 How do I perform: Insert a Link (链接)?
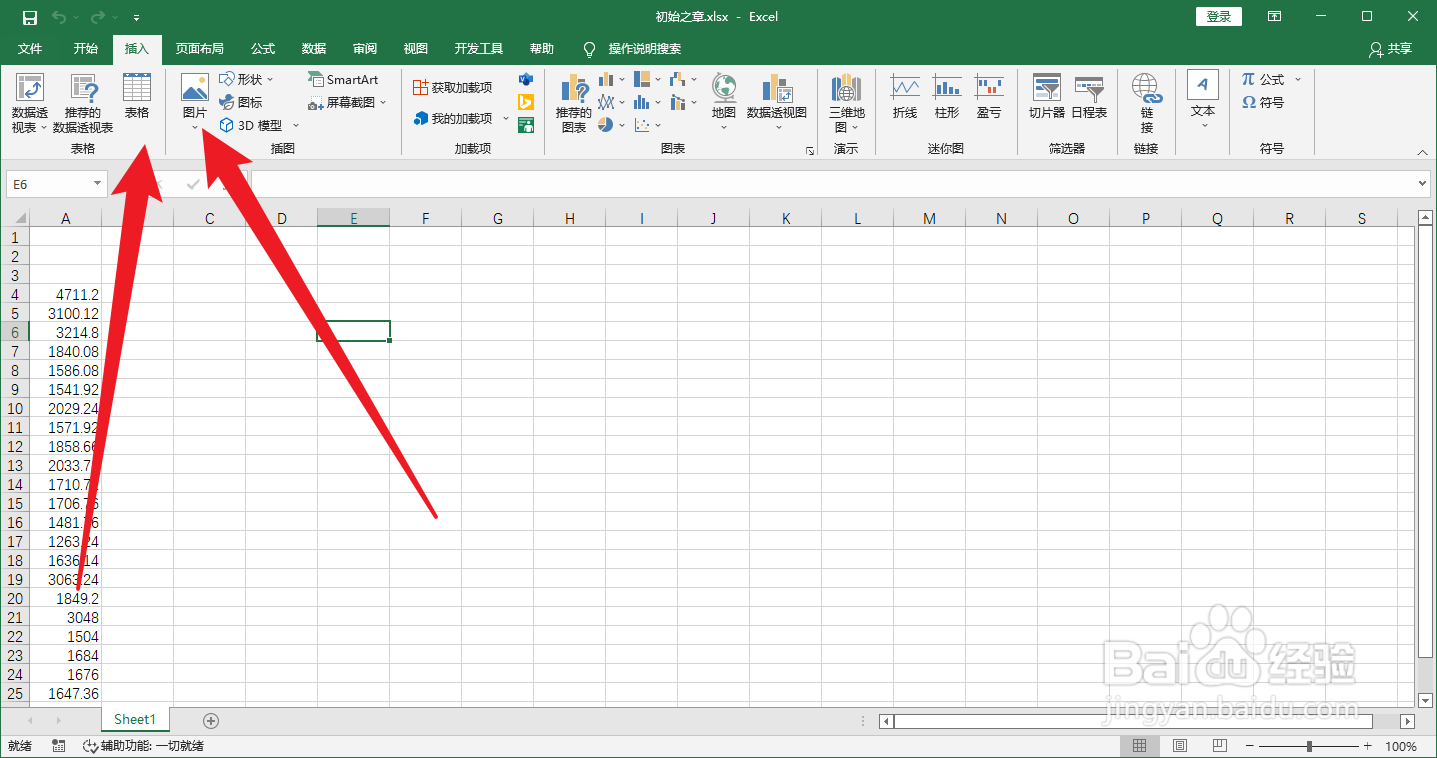pyautogui.click(x=1147, y=103)
